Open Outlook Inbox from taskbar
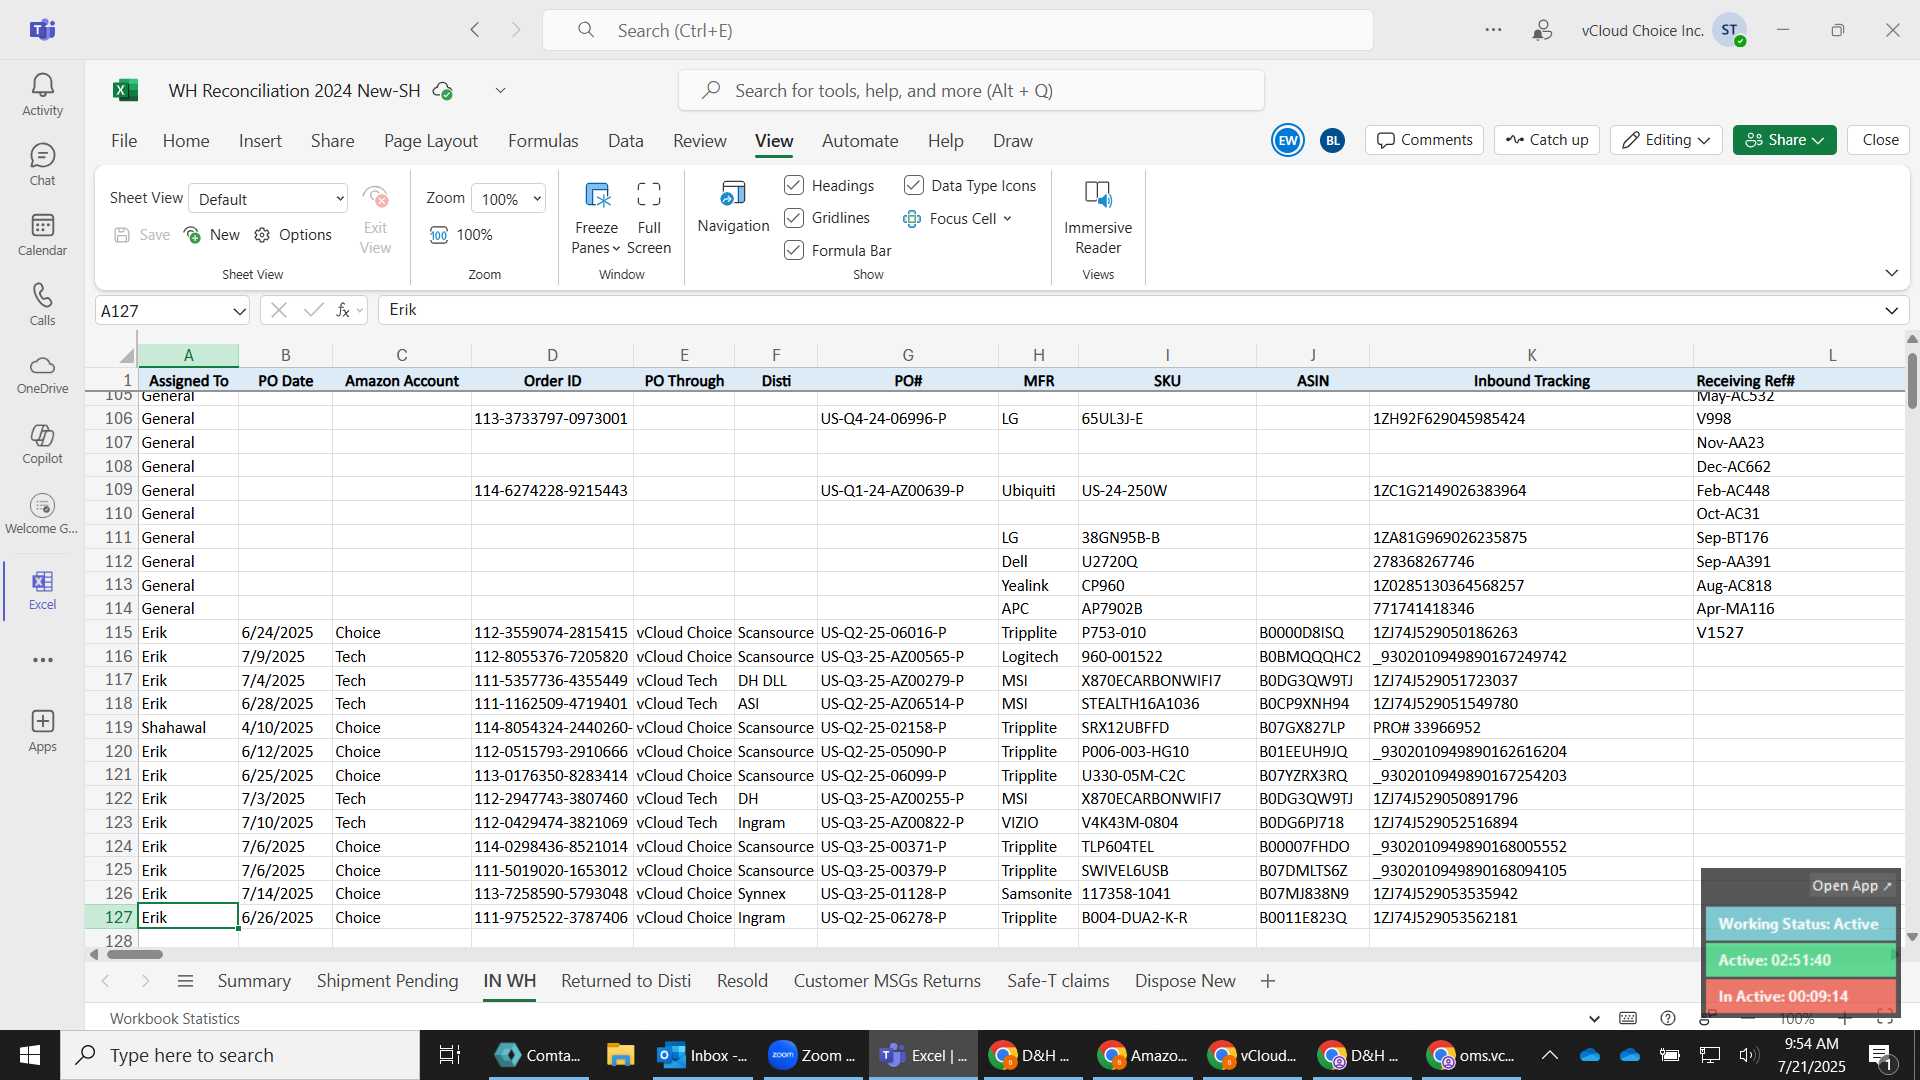1920x1080 pixels. (x=703, y=1055)
